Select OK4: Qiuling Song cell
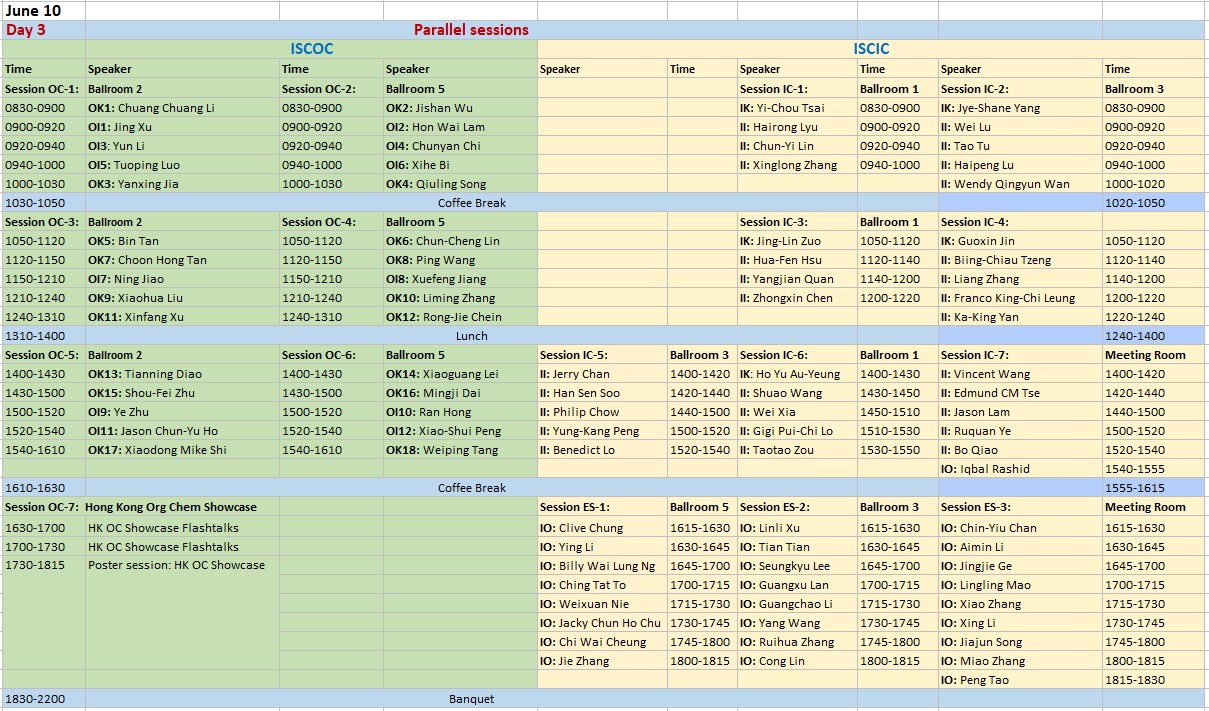This screenshot has height=711, width=1209. click(x=460, y=184)
